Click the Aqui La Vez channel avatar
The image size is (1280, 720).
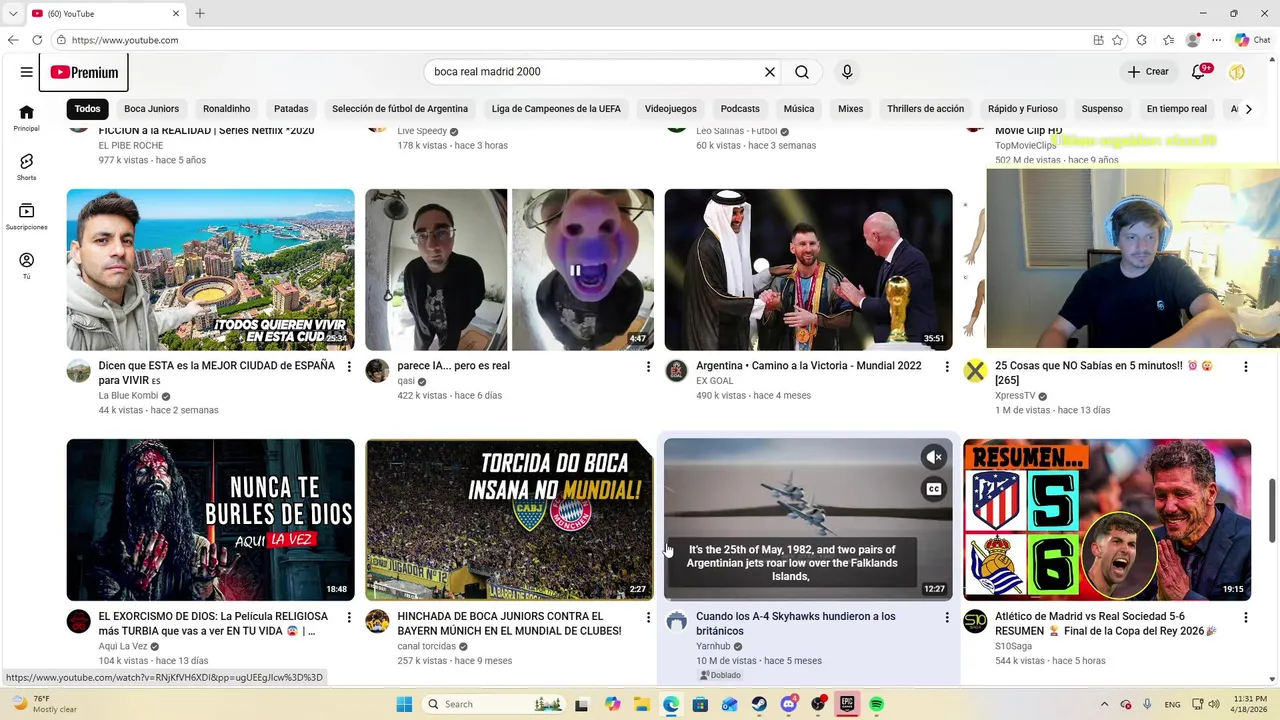tap(78, 622)
